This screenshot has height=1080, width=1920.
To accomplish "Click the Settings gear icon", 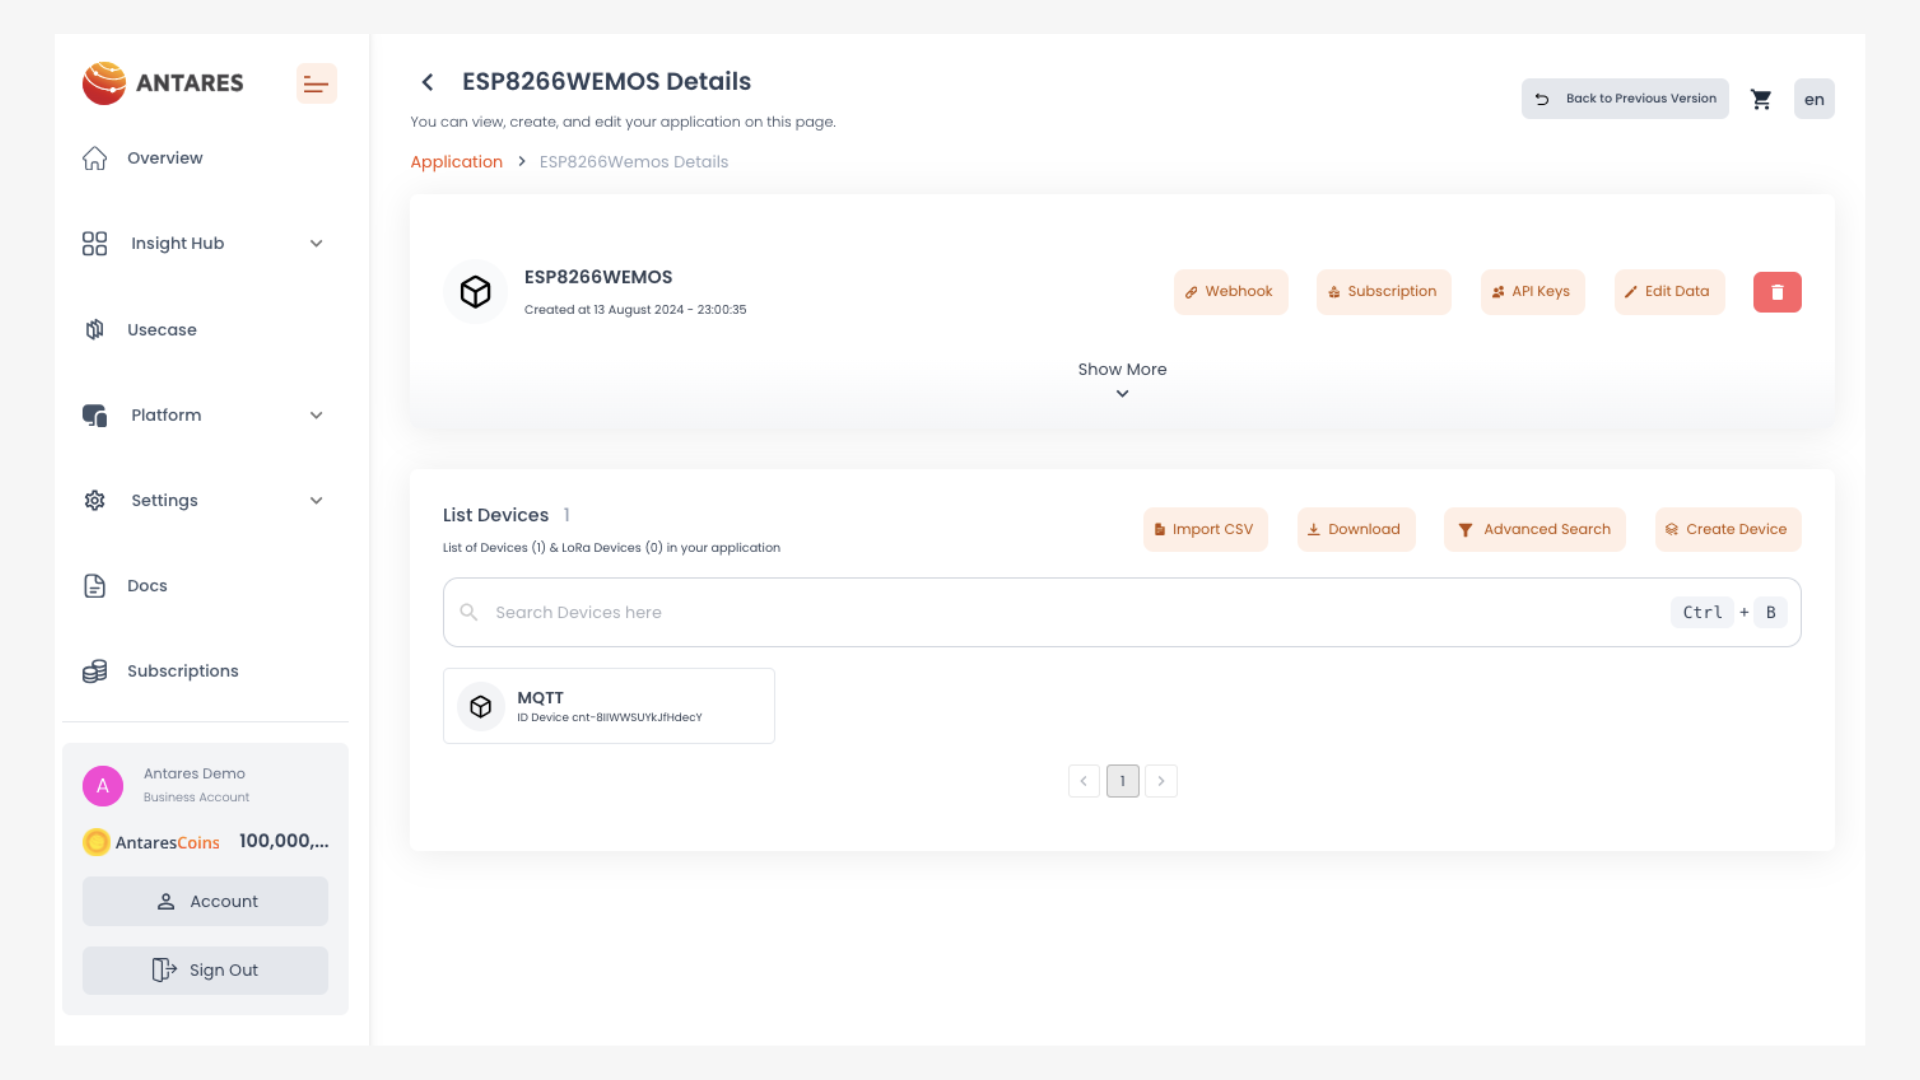I will click(95, 500).
